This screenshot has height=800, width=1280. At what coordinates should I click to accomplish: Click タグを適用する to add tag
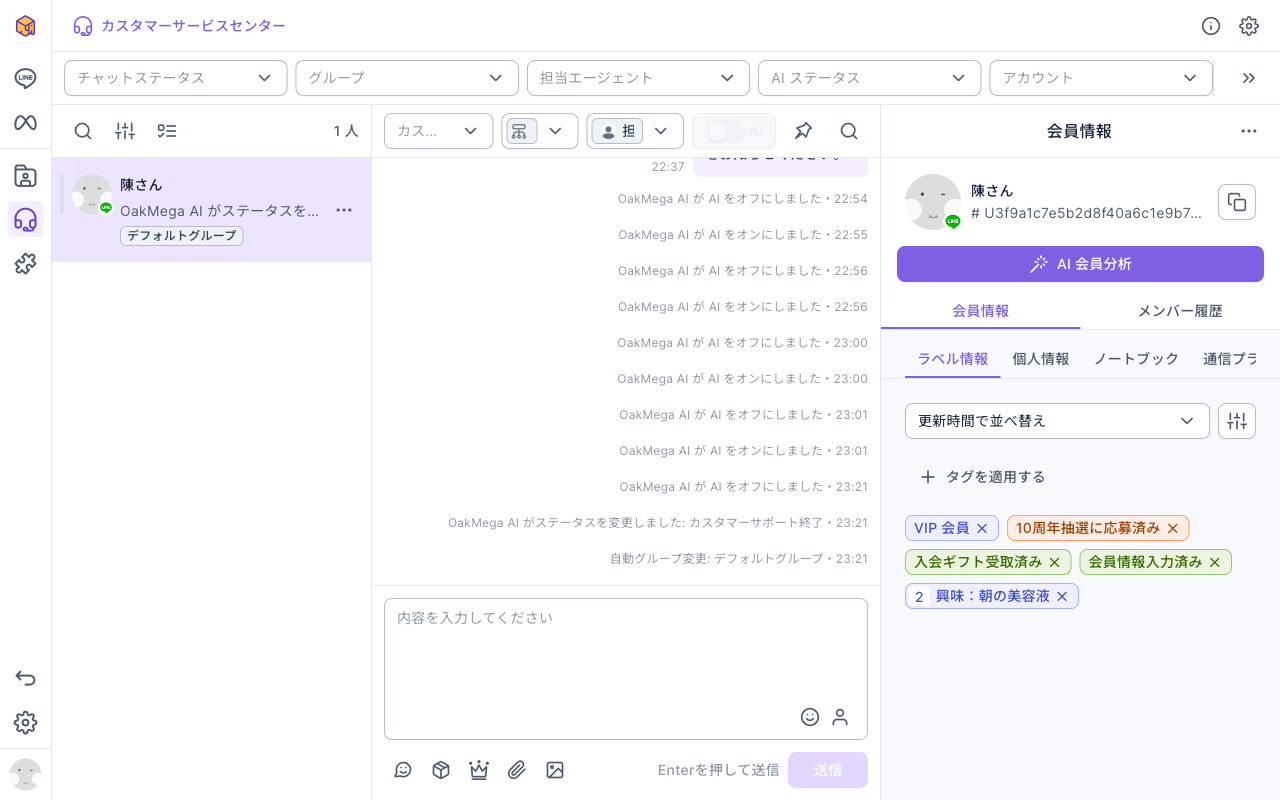click(982, 477)
